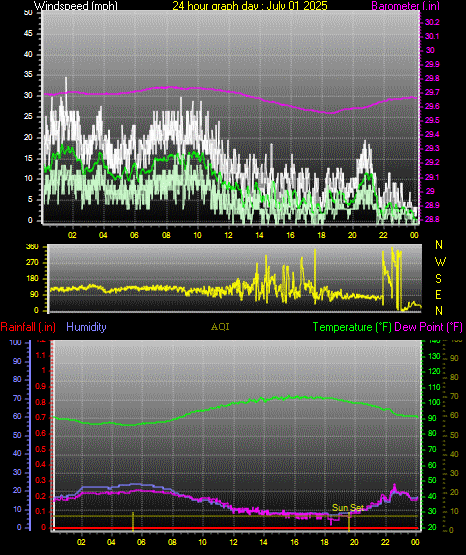The height and width of the screenshot is (555, 466).
Task: Click the Sun Set marker label
Action: click(x=348, y=508)
